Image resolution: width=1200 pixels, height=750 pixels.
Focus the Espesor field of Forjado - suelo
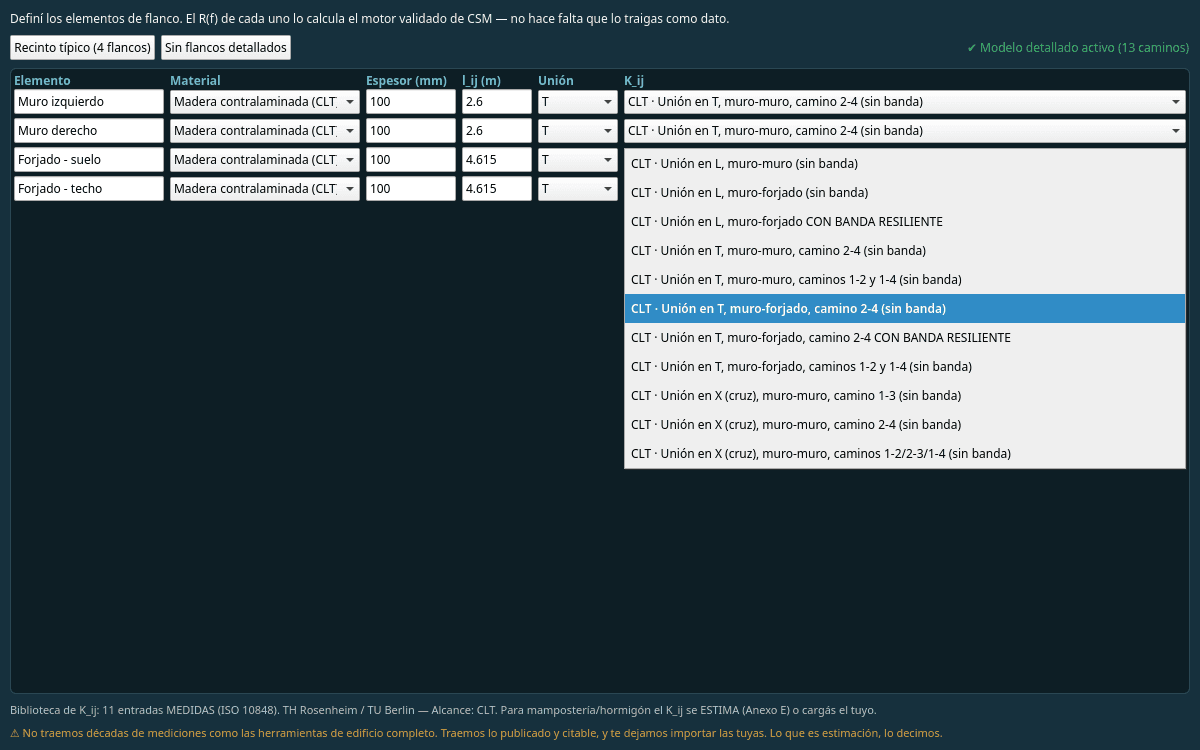(411, 160)
